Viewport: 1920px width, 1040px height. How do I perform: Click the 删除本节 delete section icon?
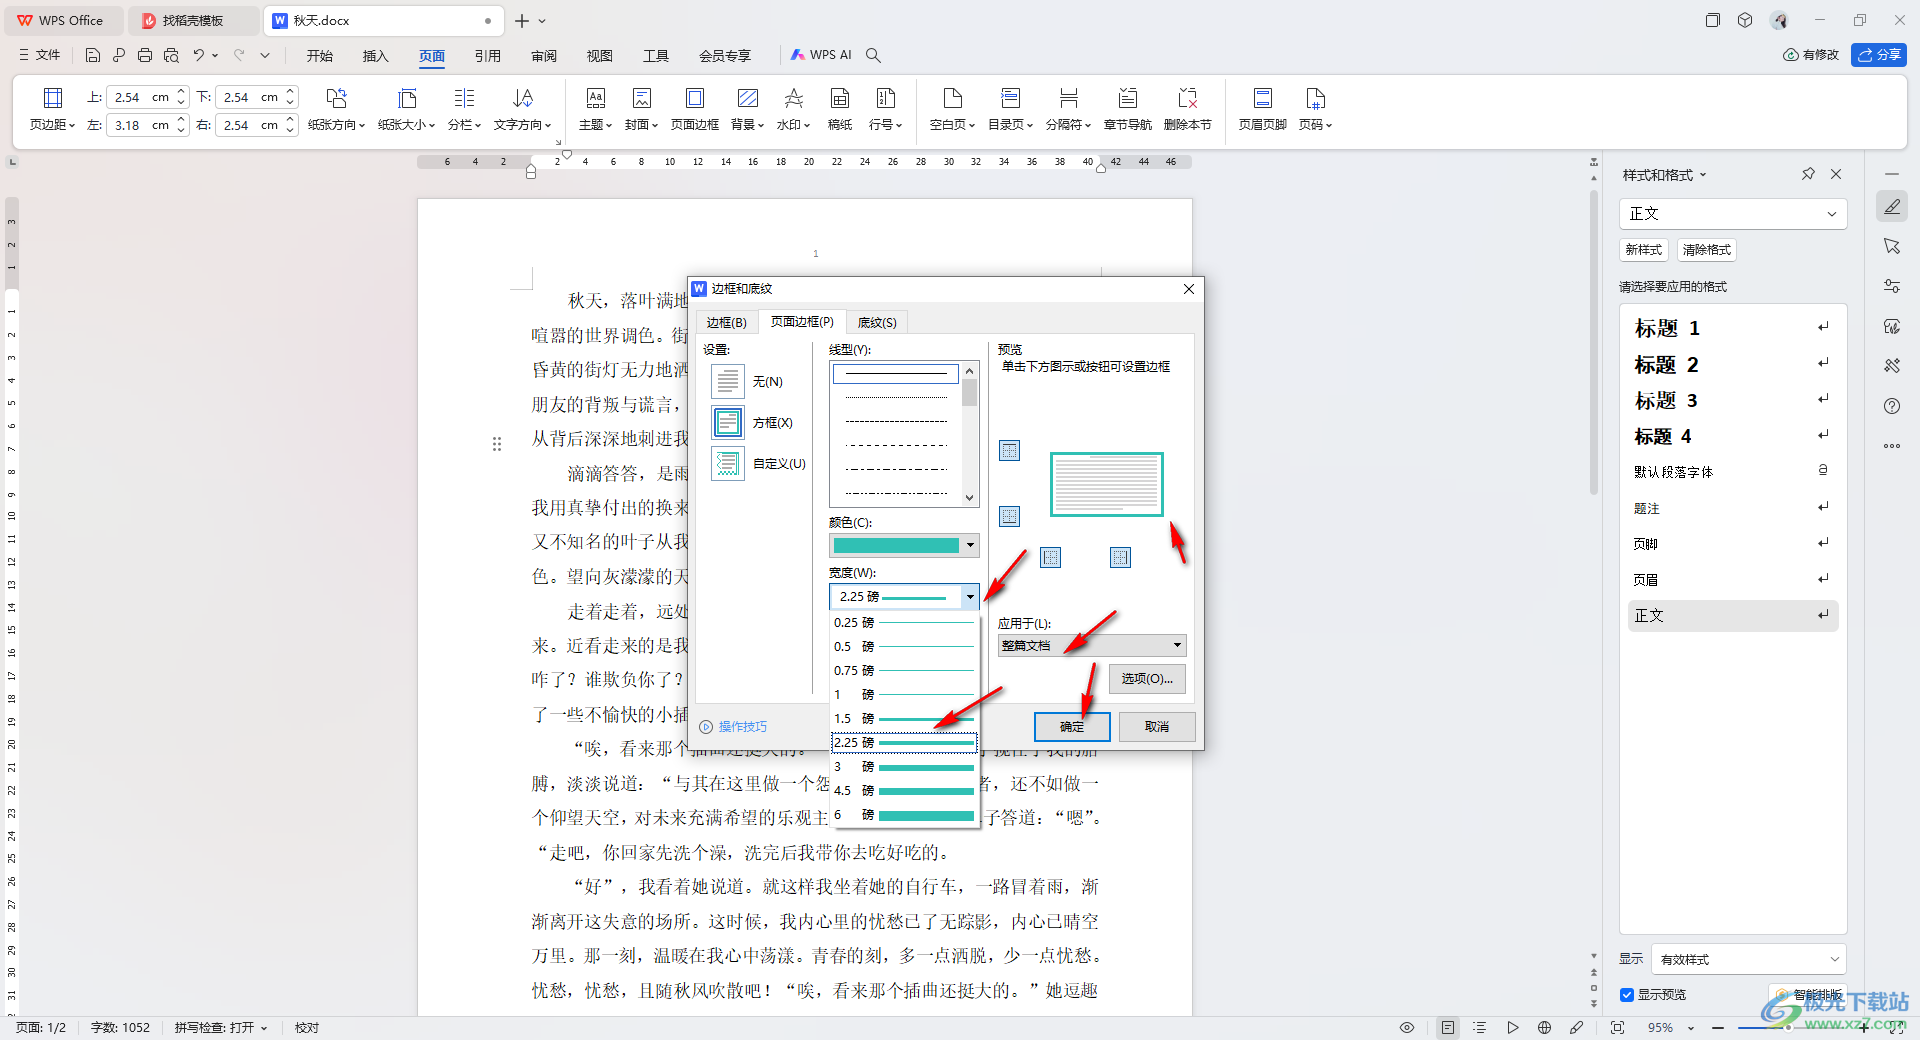[x=1187, y=109]
